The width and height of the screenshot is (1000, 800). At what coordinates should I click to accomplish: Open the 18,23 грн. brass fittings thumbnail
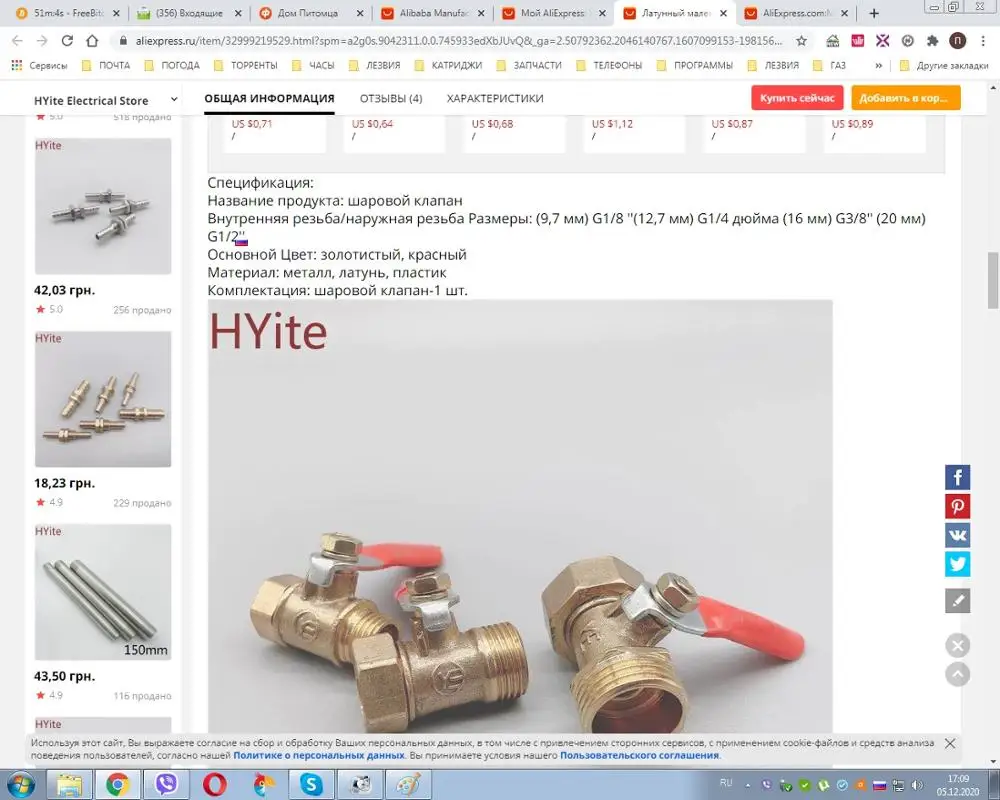click(103, 399)
